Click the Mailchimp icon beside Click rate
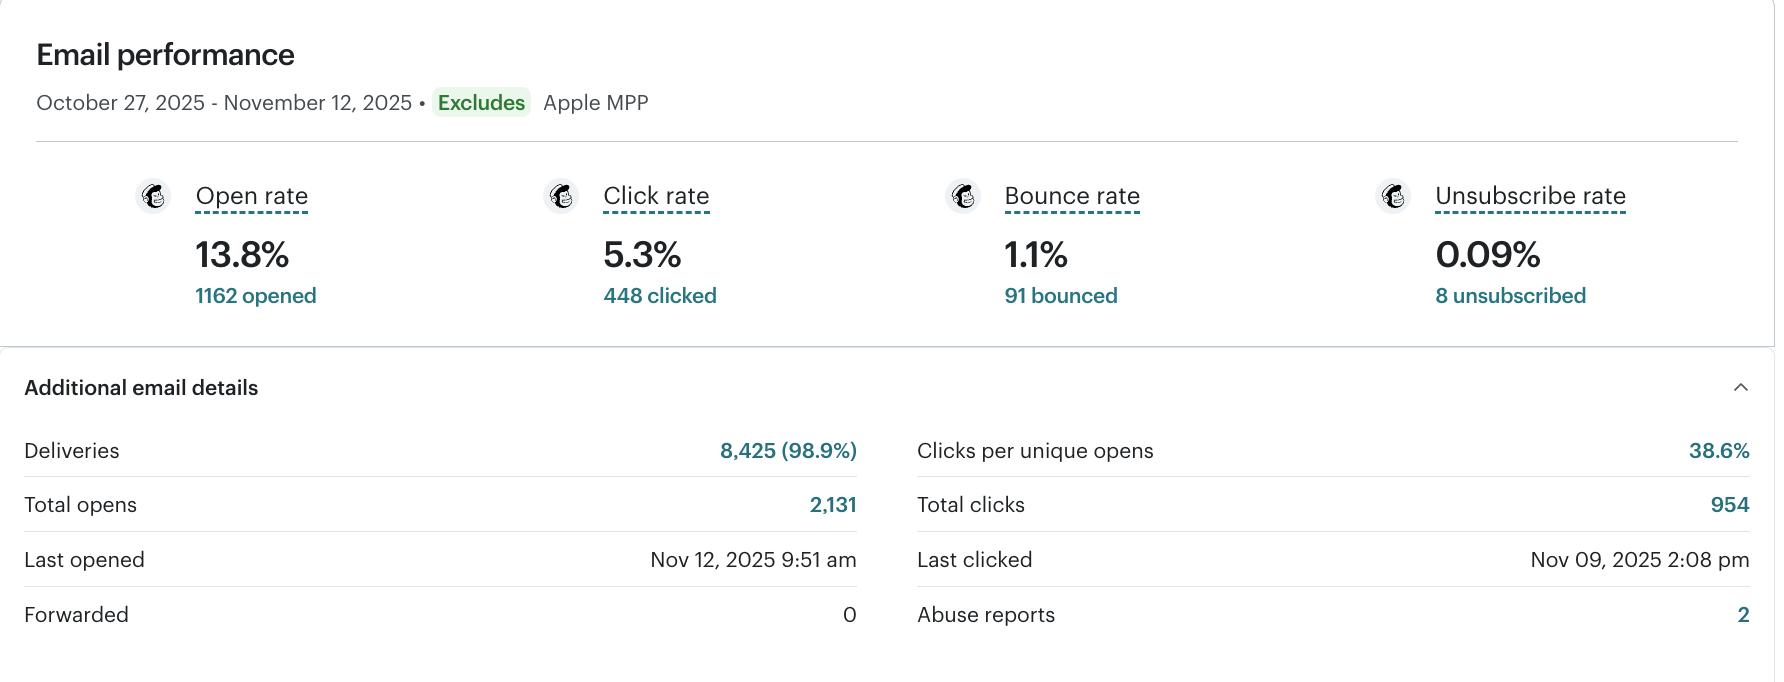Viewport: 1784px width, 682px height. pyautogui.click(x=561, y=196)
